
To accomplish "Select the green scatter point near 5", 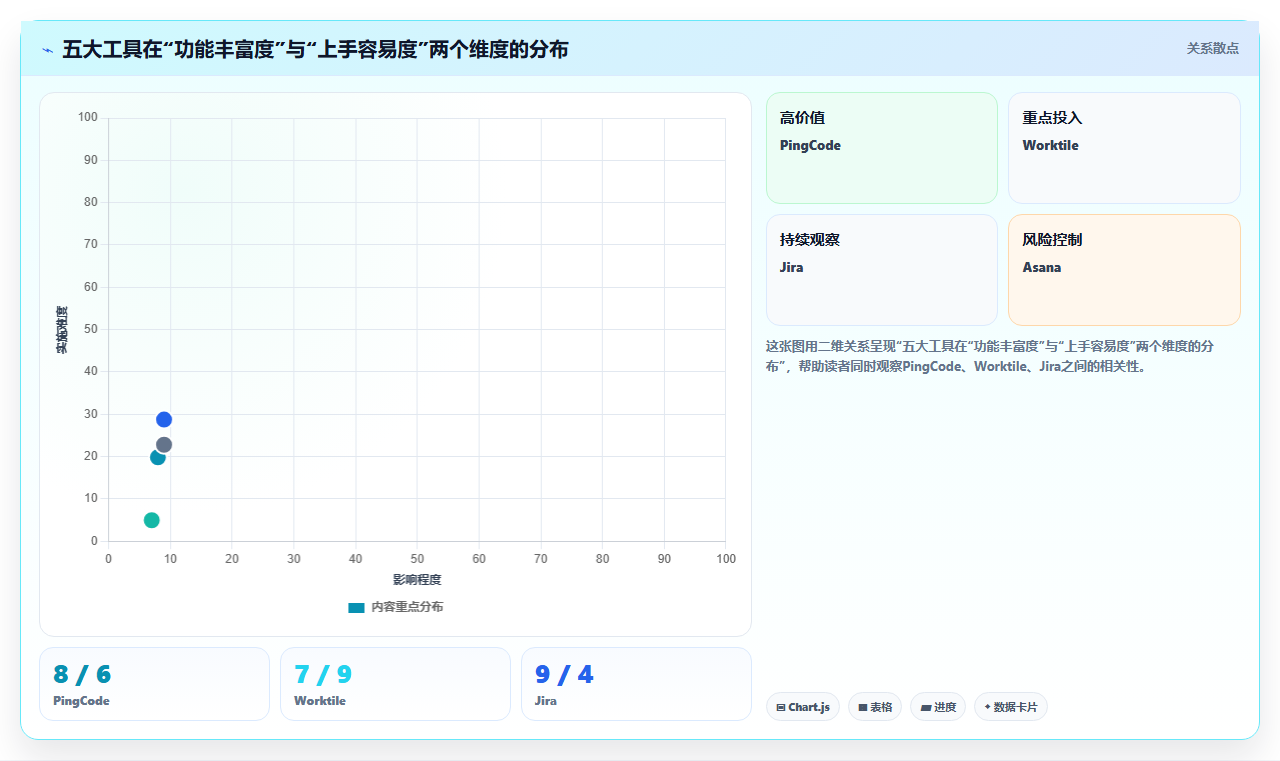I will (x=152, y=520).
